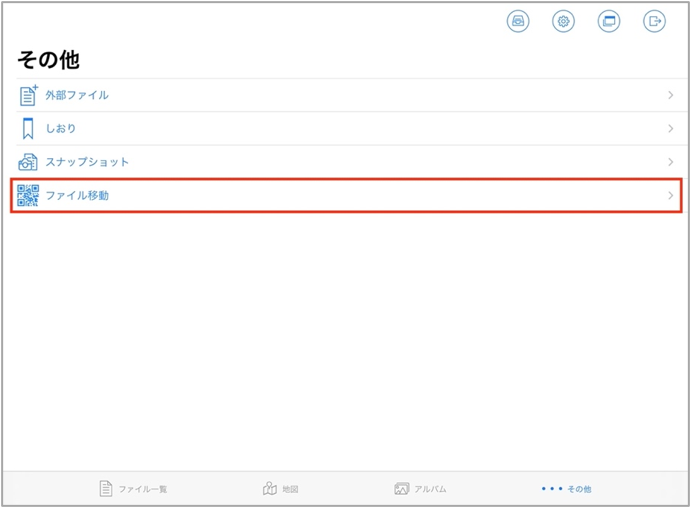Open the スナップショット text link
Image resolution: width=692 pixels, height=508 pixels.
coord(87,162)
